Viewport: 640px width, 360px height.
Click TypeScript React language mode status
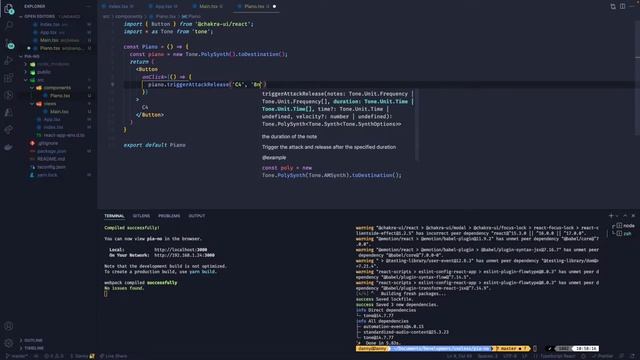click(x=557, y=356)
